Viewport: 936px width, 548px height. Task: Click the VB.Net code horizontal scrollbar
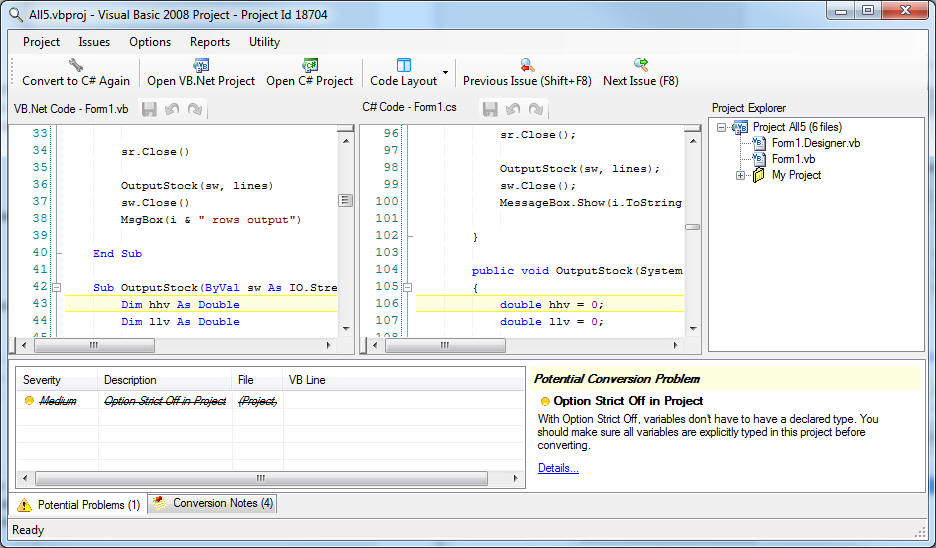[95, 346]
